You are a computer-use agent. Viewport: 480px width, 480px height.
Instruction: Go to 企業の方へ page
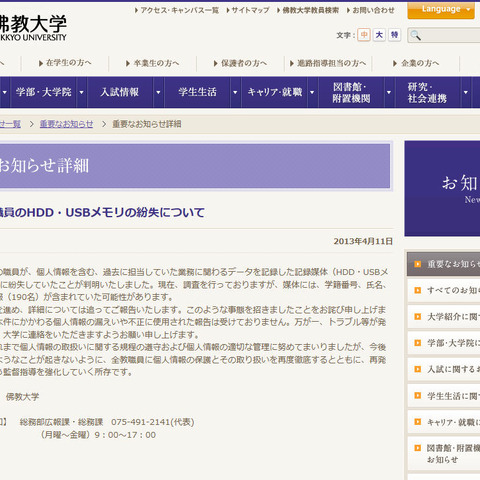coord(416,63)
